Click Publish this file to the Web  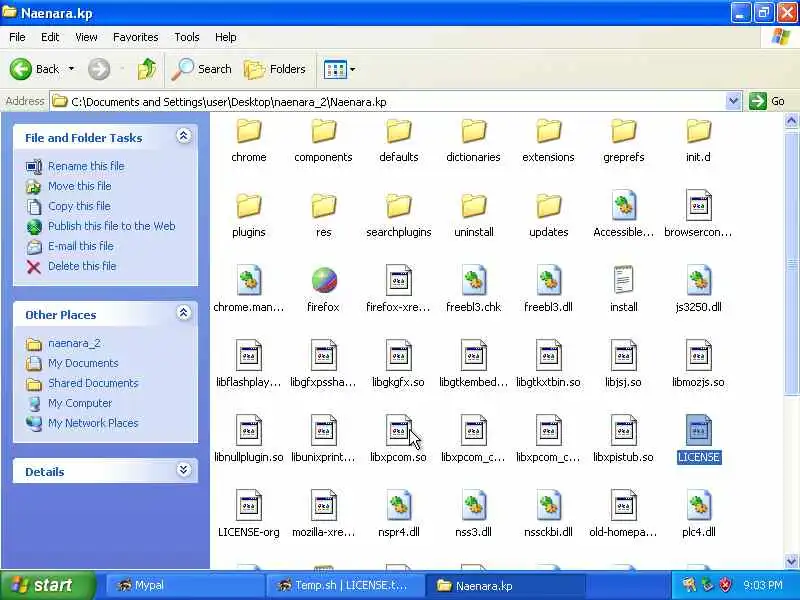[111, 226]
